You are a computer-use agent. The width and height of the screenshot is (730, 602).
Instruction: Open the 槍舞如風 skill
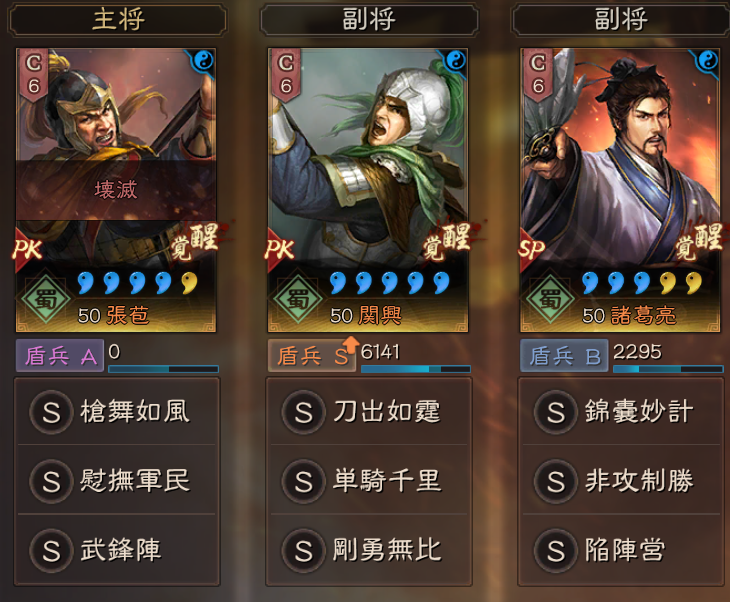click(x=117, y=412)
